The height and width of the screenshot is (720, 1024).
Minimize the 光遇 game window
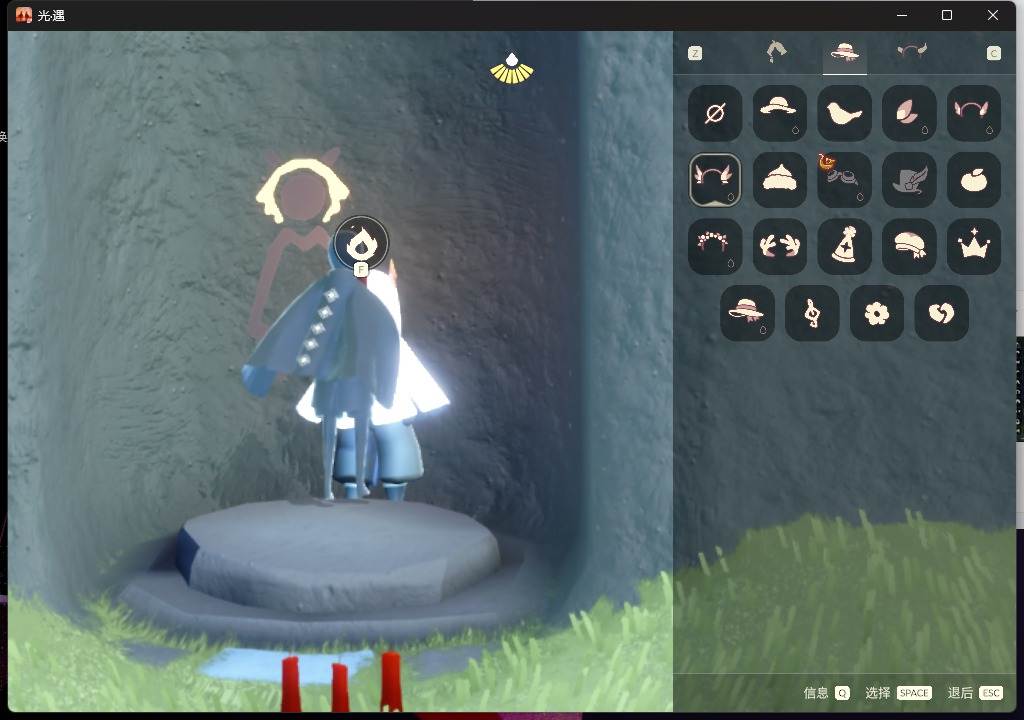coord(902,15)
